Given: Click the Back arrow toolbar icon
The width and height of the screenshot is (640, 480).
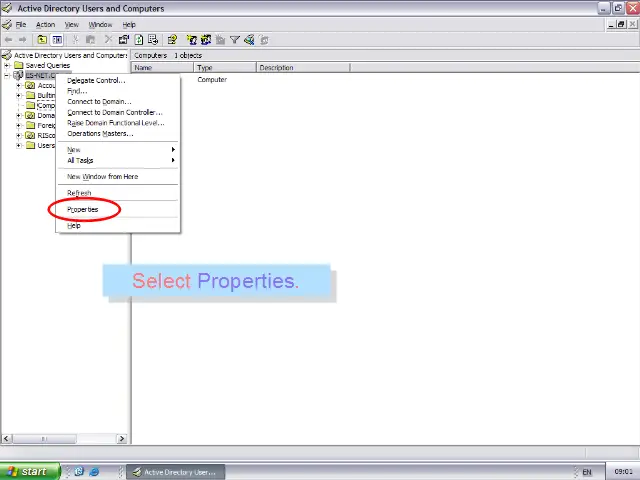Looking at the screenshot, I should click(x=8, y=40).
